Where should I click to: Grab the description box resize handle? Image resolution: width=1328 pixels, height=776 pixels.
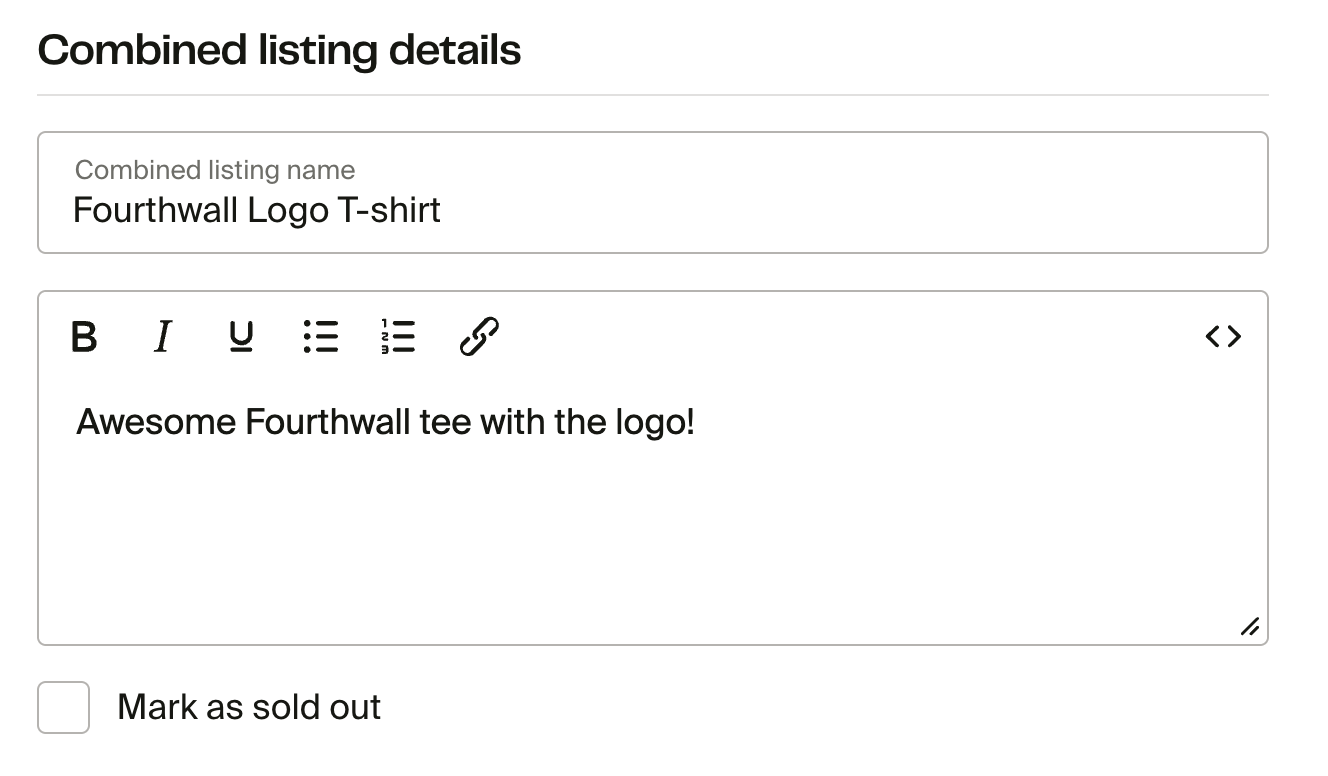pyautogui.click(x=1249, y=627)
